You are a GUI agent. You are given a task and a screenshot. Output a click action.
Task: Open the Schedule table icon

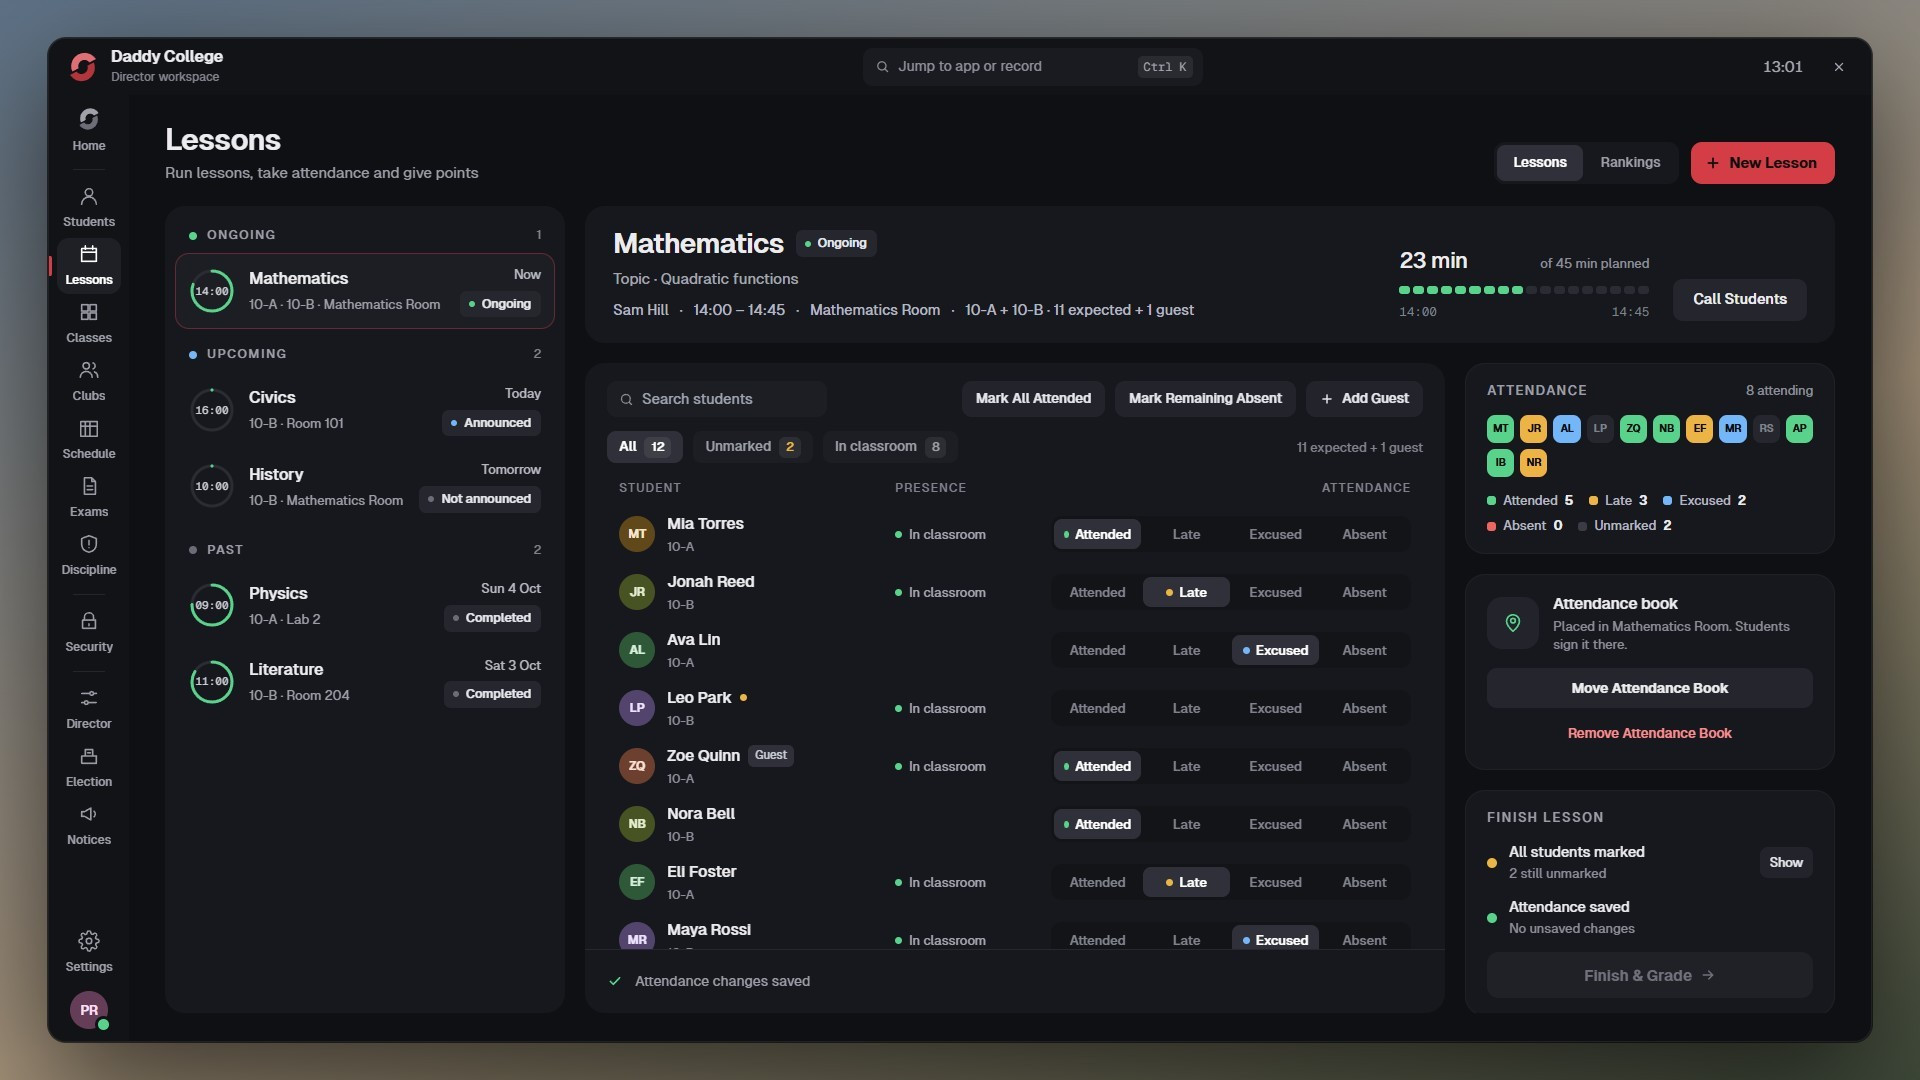(88, 429)
